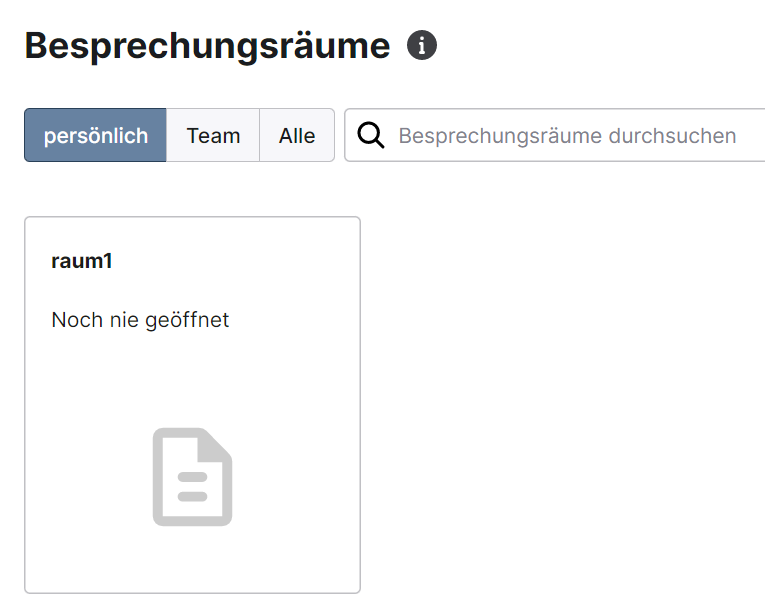
Task: Select the file placeholder thumbnail of raum1
Action: pyautogui.click(x=192, y=477)
